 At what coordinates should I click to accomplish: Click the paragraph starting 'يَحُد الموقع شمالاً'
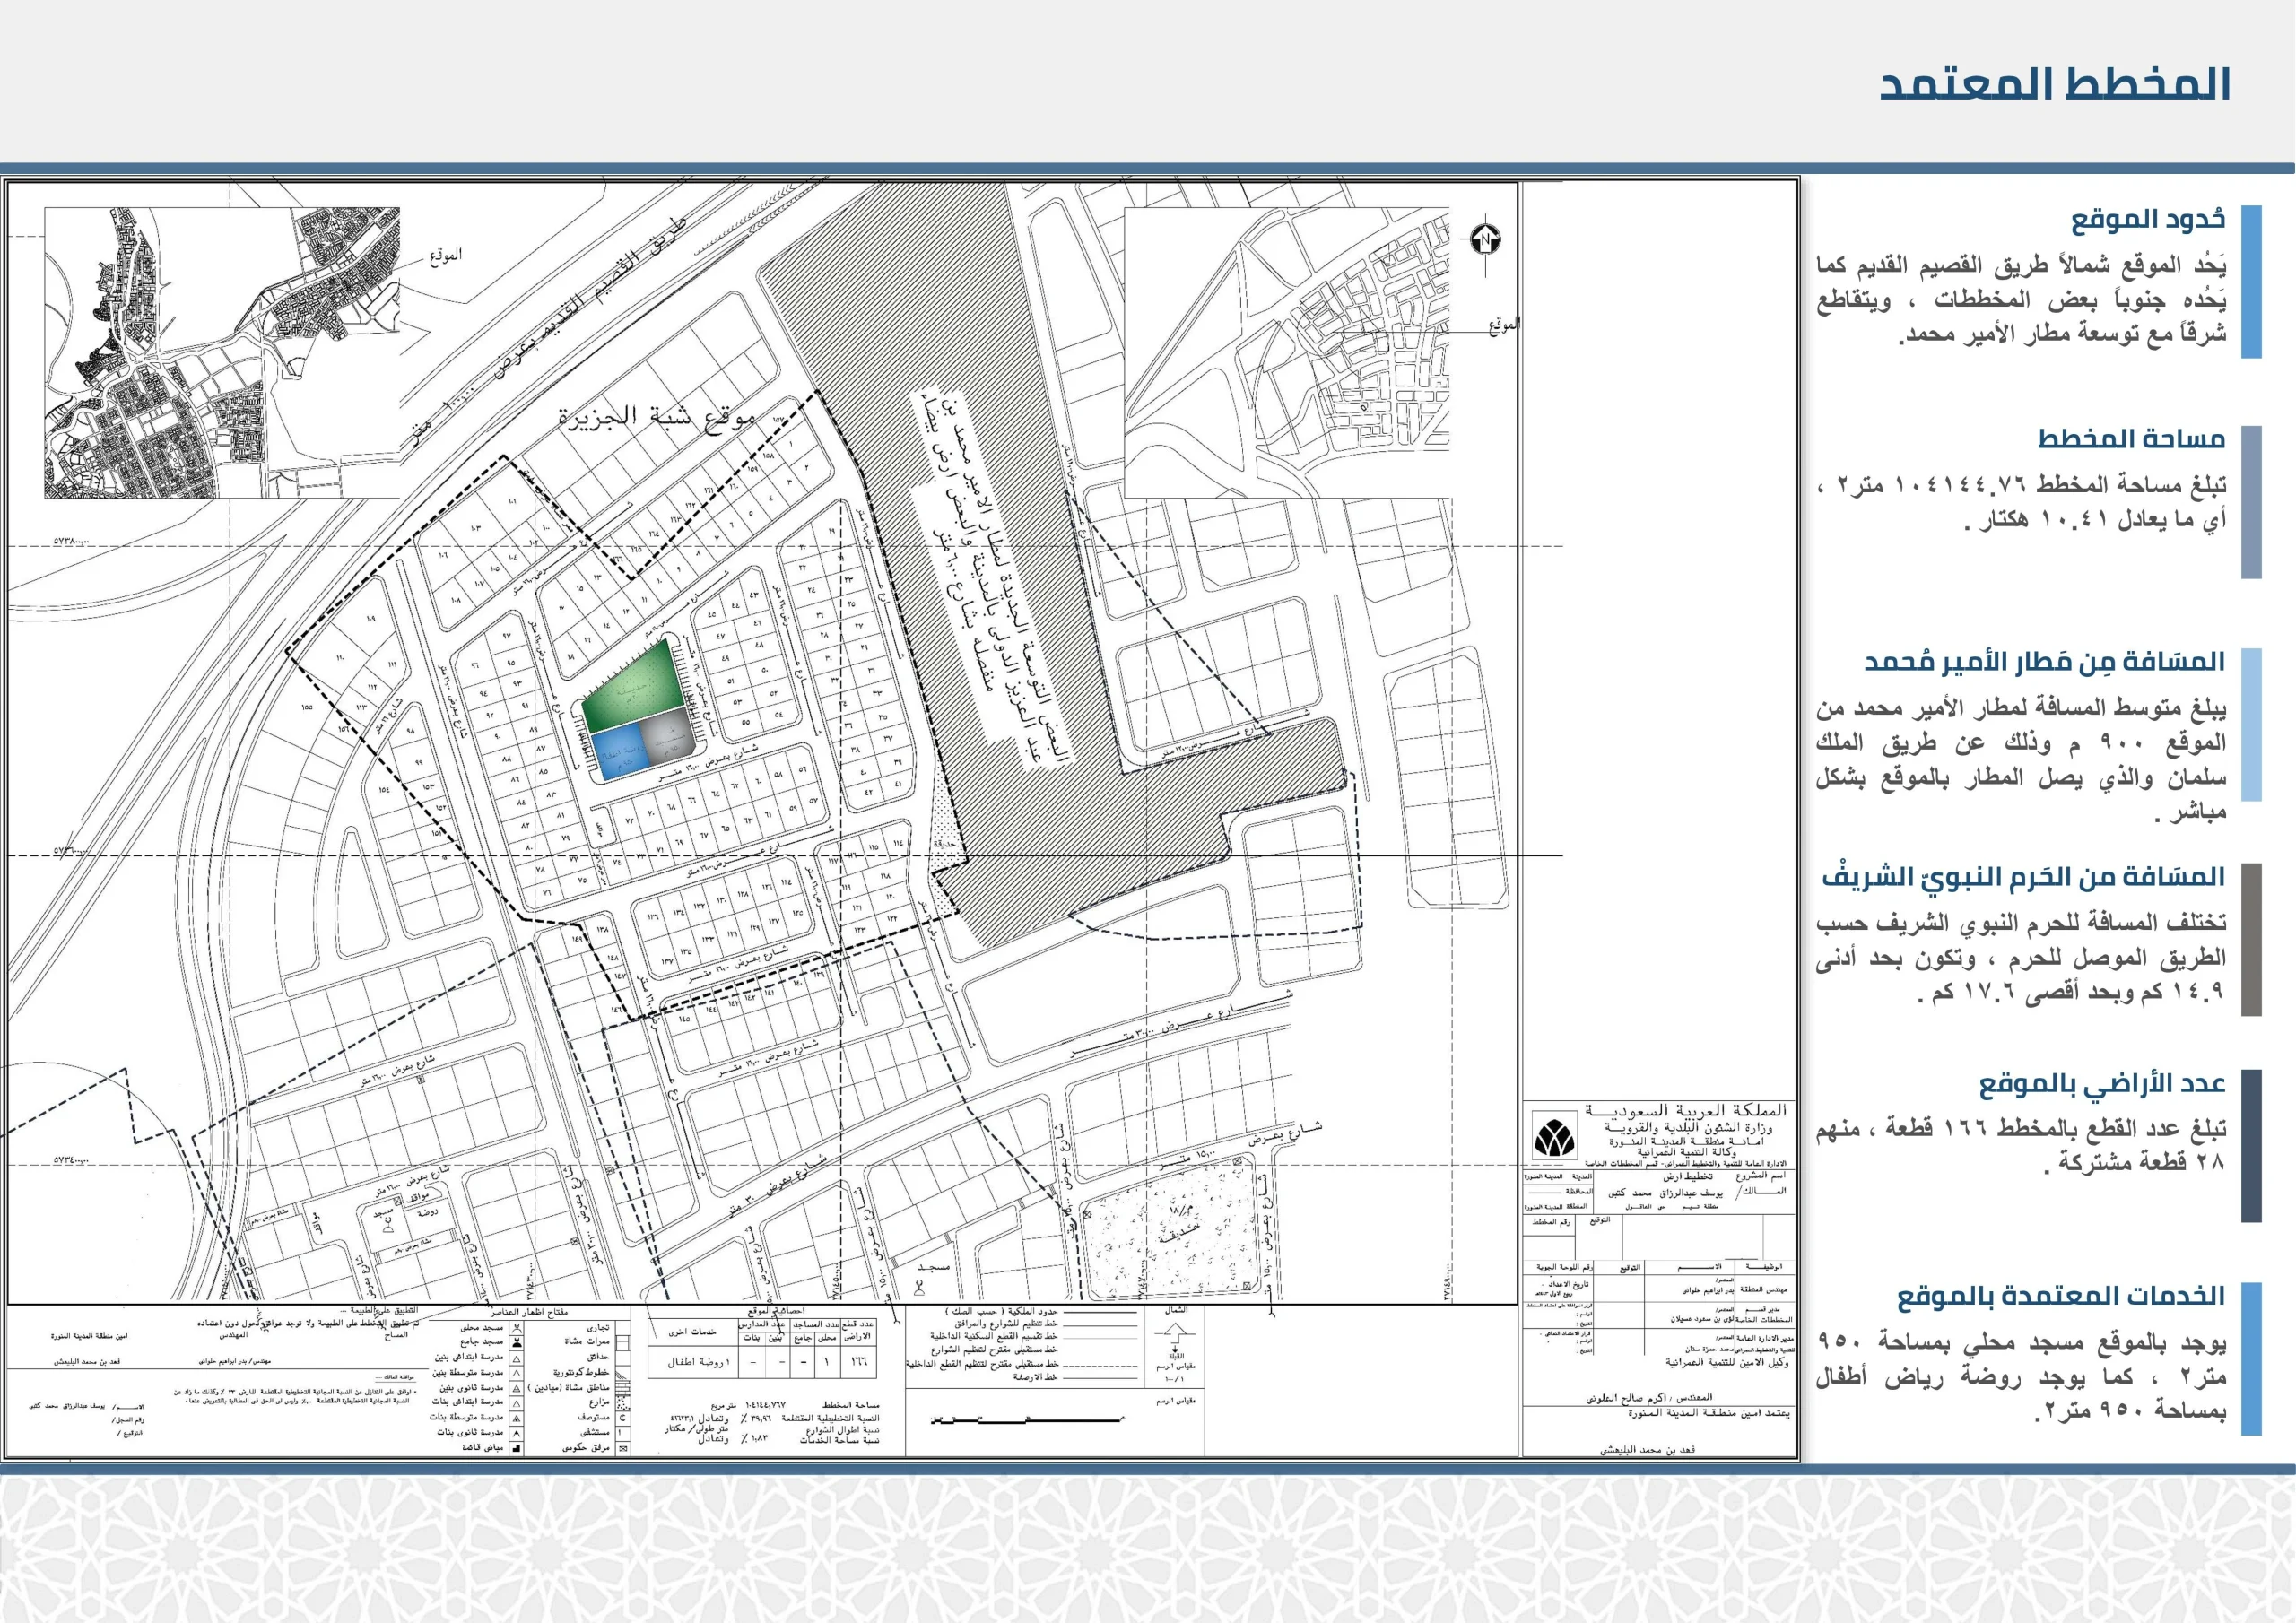click(2022, 300)
